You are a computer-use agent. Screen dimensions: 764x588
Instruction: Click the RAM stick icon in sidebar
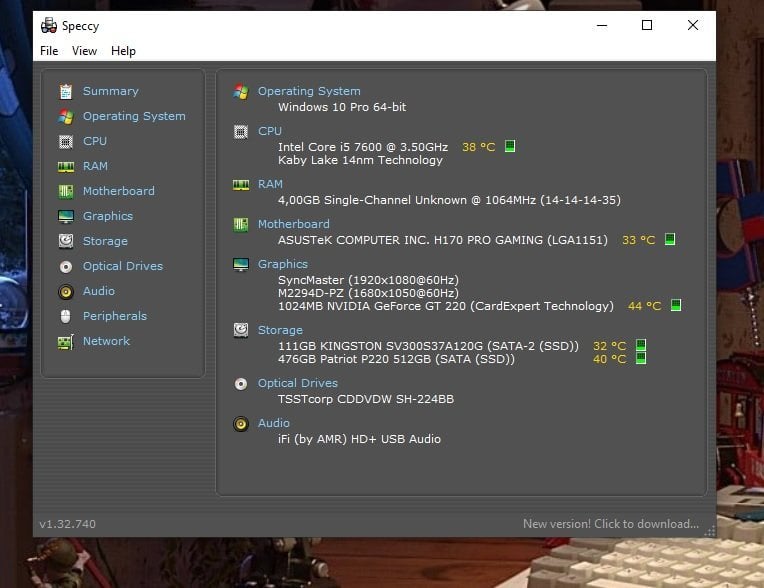[x=66, y=167]
